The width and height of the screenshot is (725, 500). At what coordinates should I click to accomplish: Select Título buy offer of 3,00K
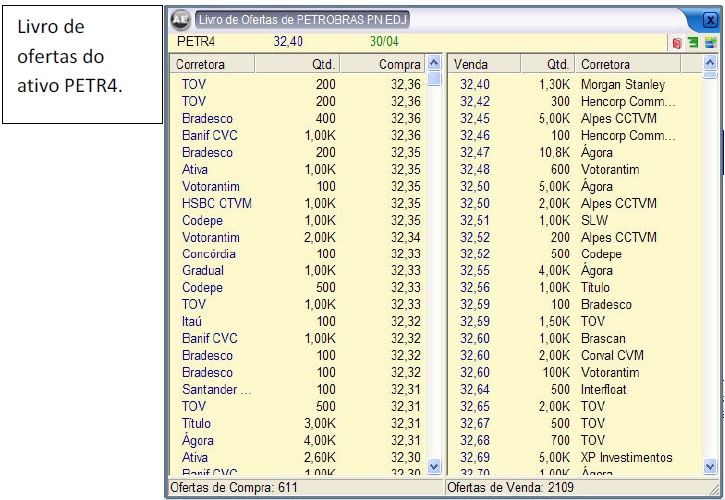click(x=298, y=424)
